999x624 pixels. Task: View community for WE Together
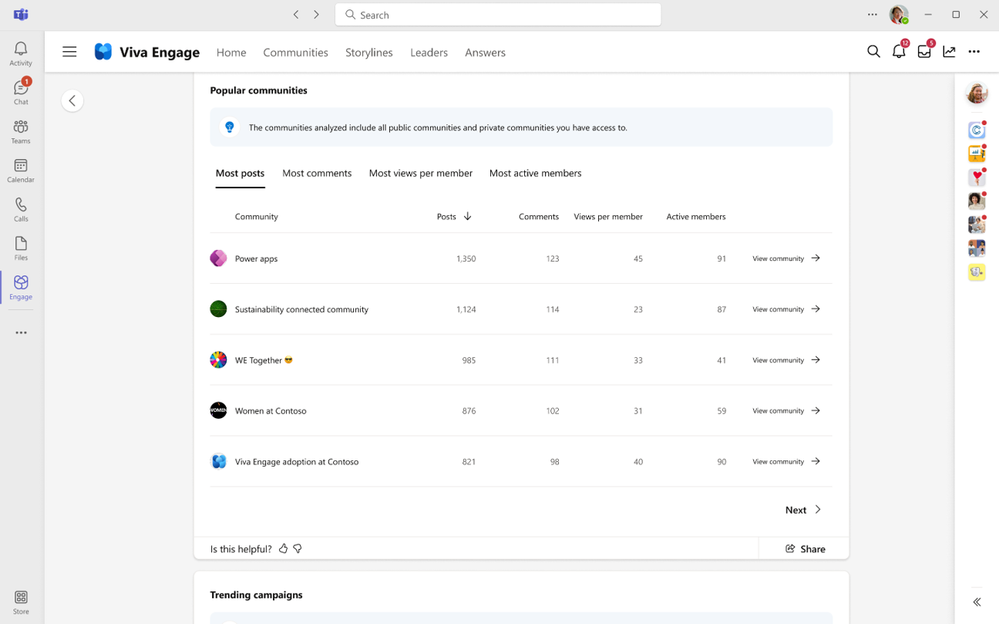point(786,360)
